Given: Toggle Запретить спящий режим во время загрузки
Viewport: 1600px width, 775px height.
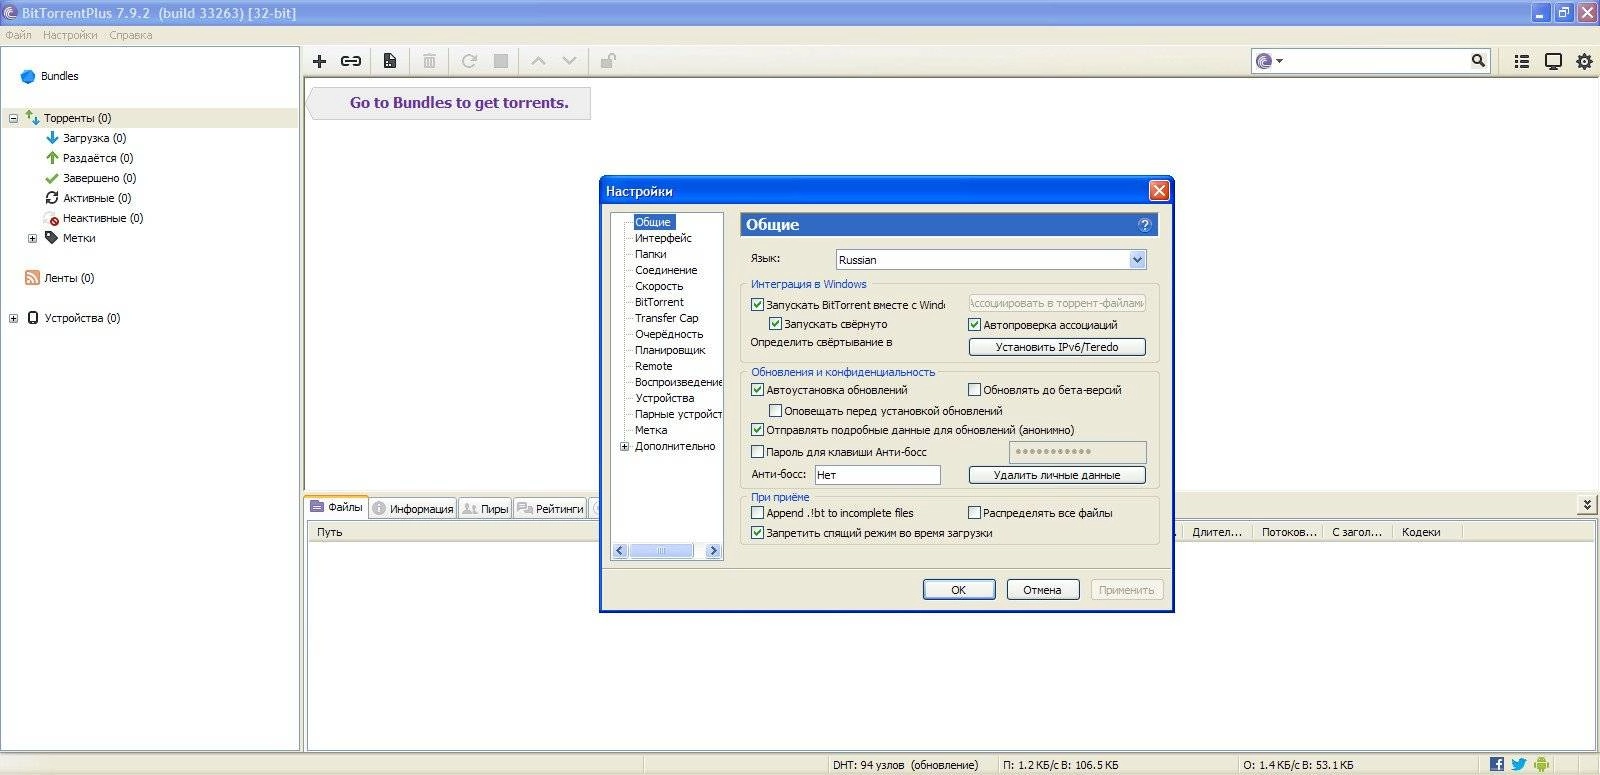Looking at the screenshot, I should point(757,533).
